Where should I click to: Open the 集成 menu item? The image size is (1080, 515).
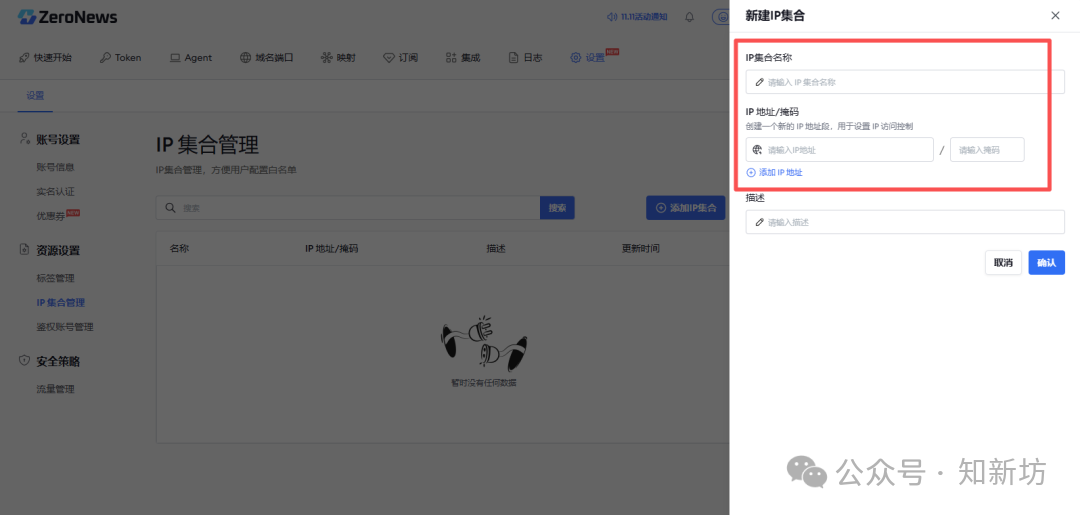(463, 58)
